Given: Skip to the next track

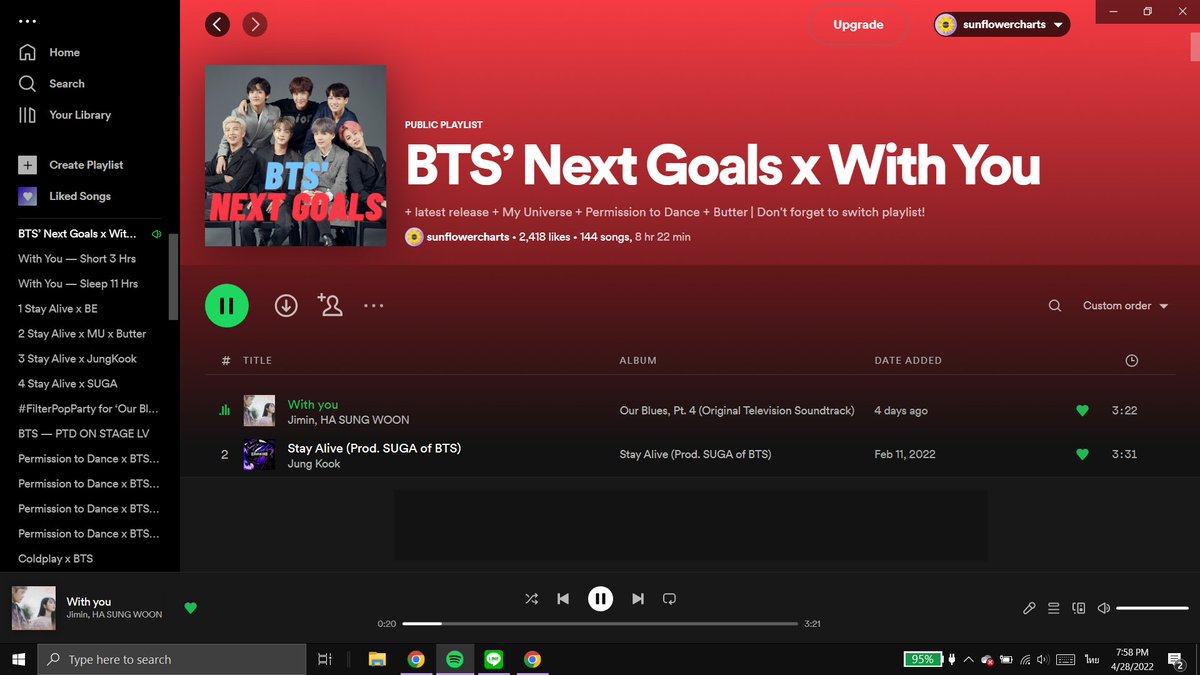Looking at the screenshot, I should tap(638, 598).
